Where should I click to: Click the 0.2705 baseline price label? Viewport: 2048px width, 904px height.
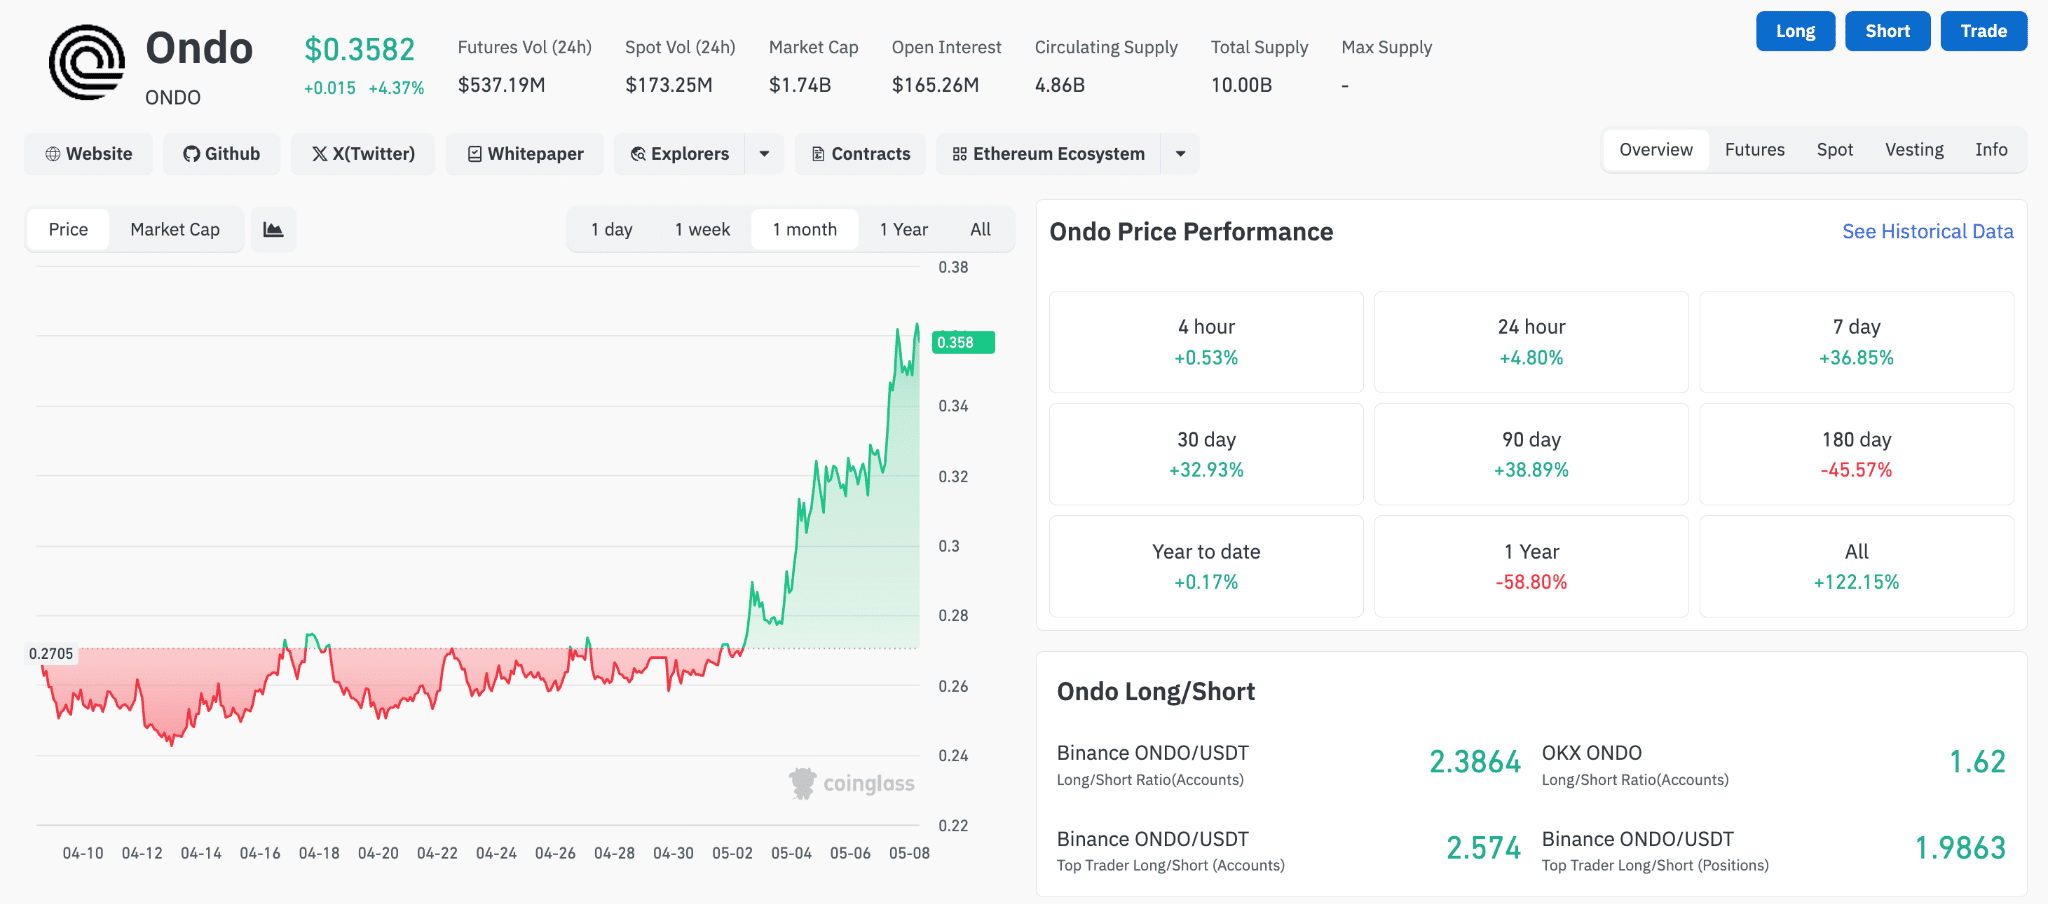51,654
